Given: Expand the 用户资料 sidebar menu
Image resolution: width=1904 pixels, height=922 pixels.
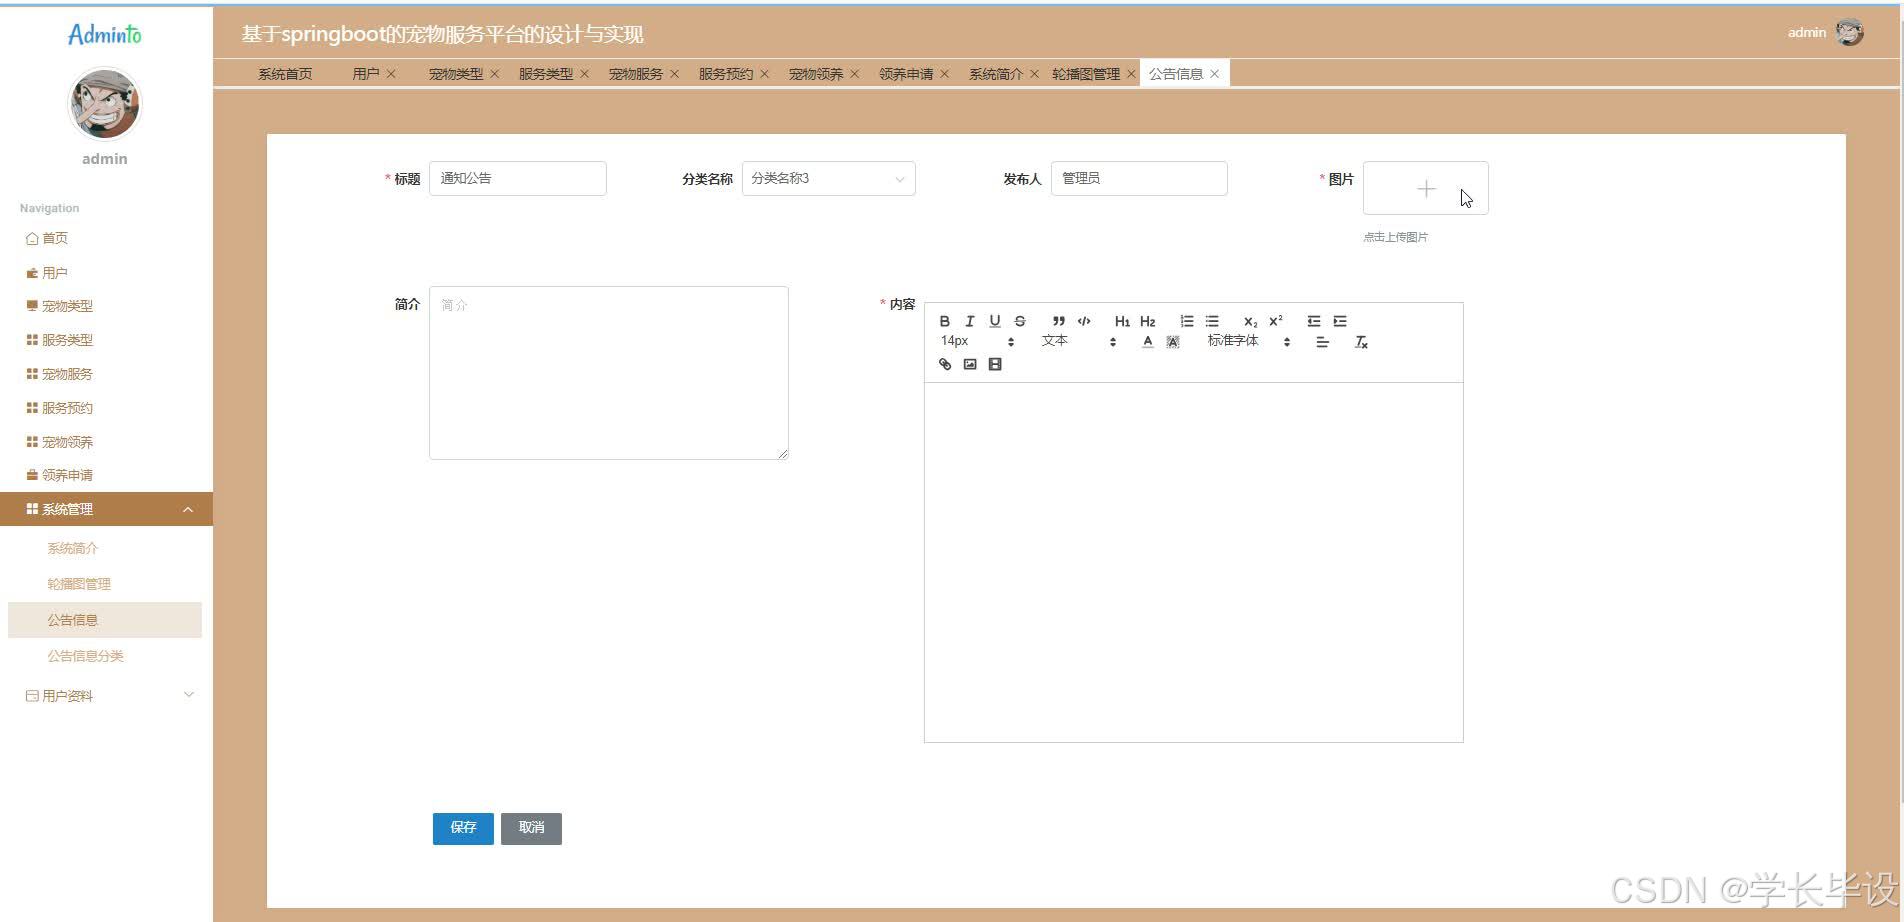Looking at the screenshot, I should pyautogui.click(x=106, y=696).
